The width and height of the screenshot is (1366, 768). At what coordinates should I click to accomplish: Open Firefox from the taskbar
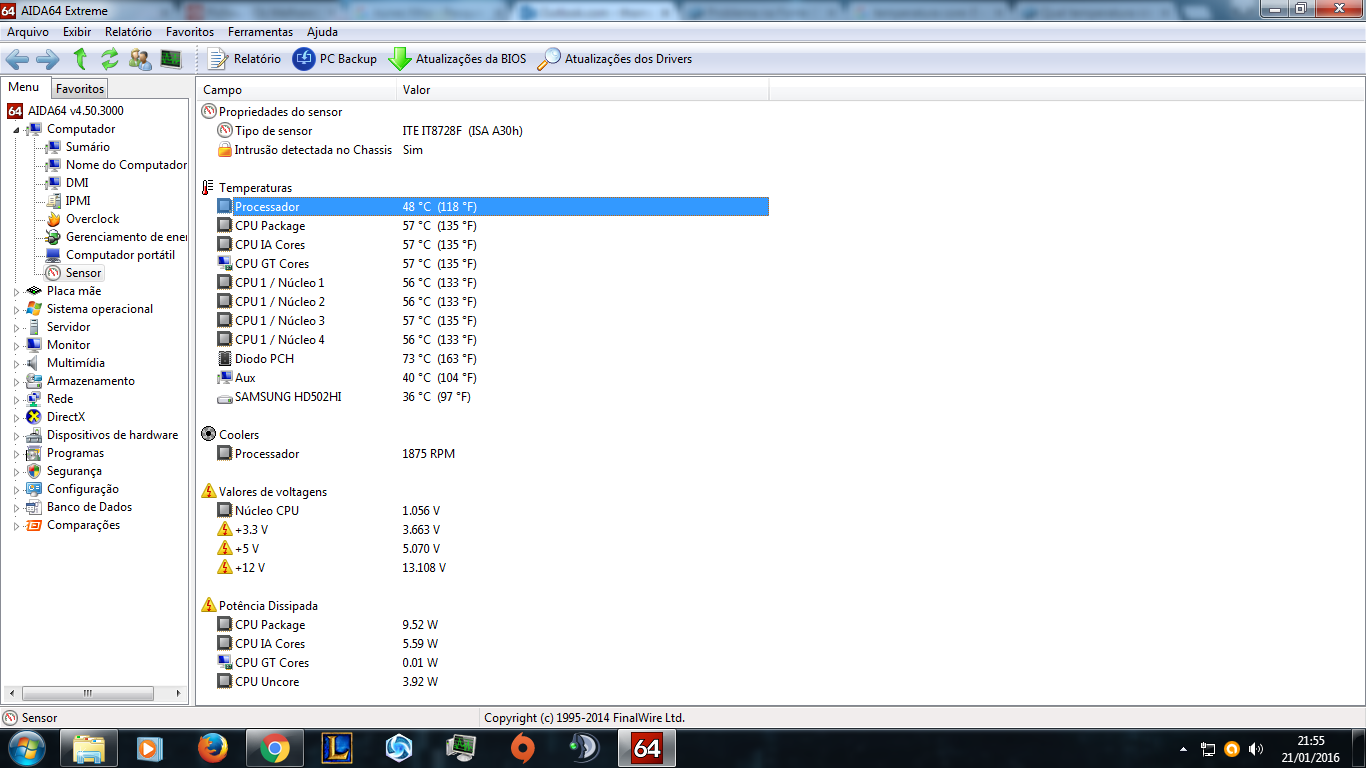coord(212,748)
